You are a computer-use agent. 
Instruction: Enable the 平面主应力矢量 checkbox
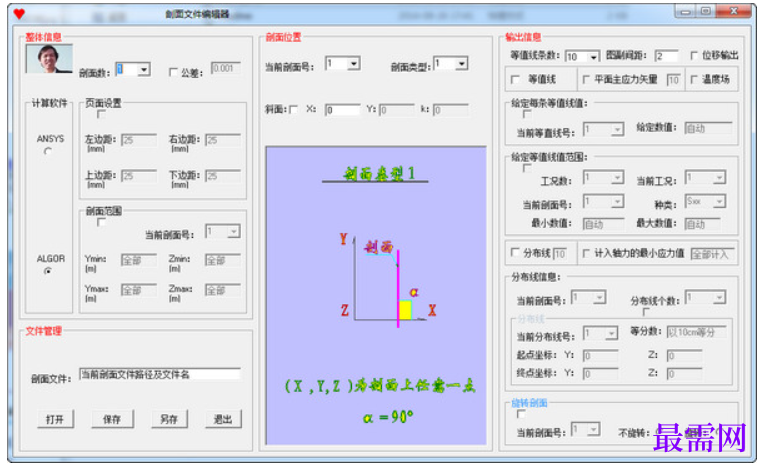(586, 80)
